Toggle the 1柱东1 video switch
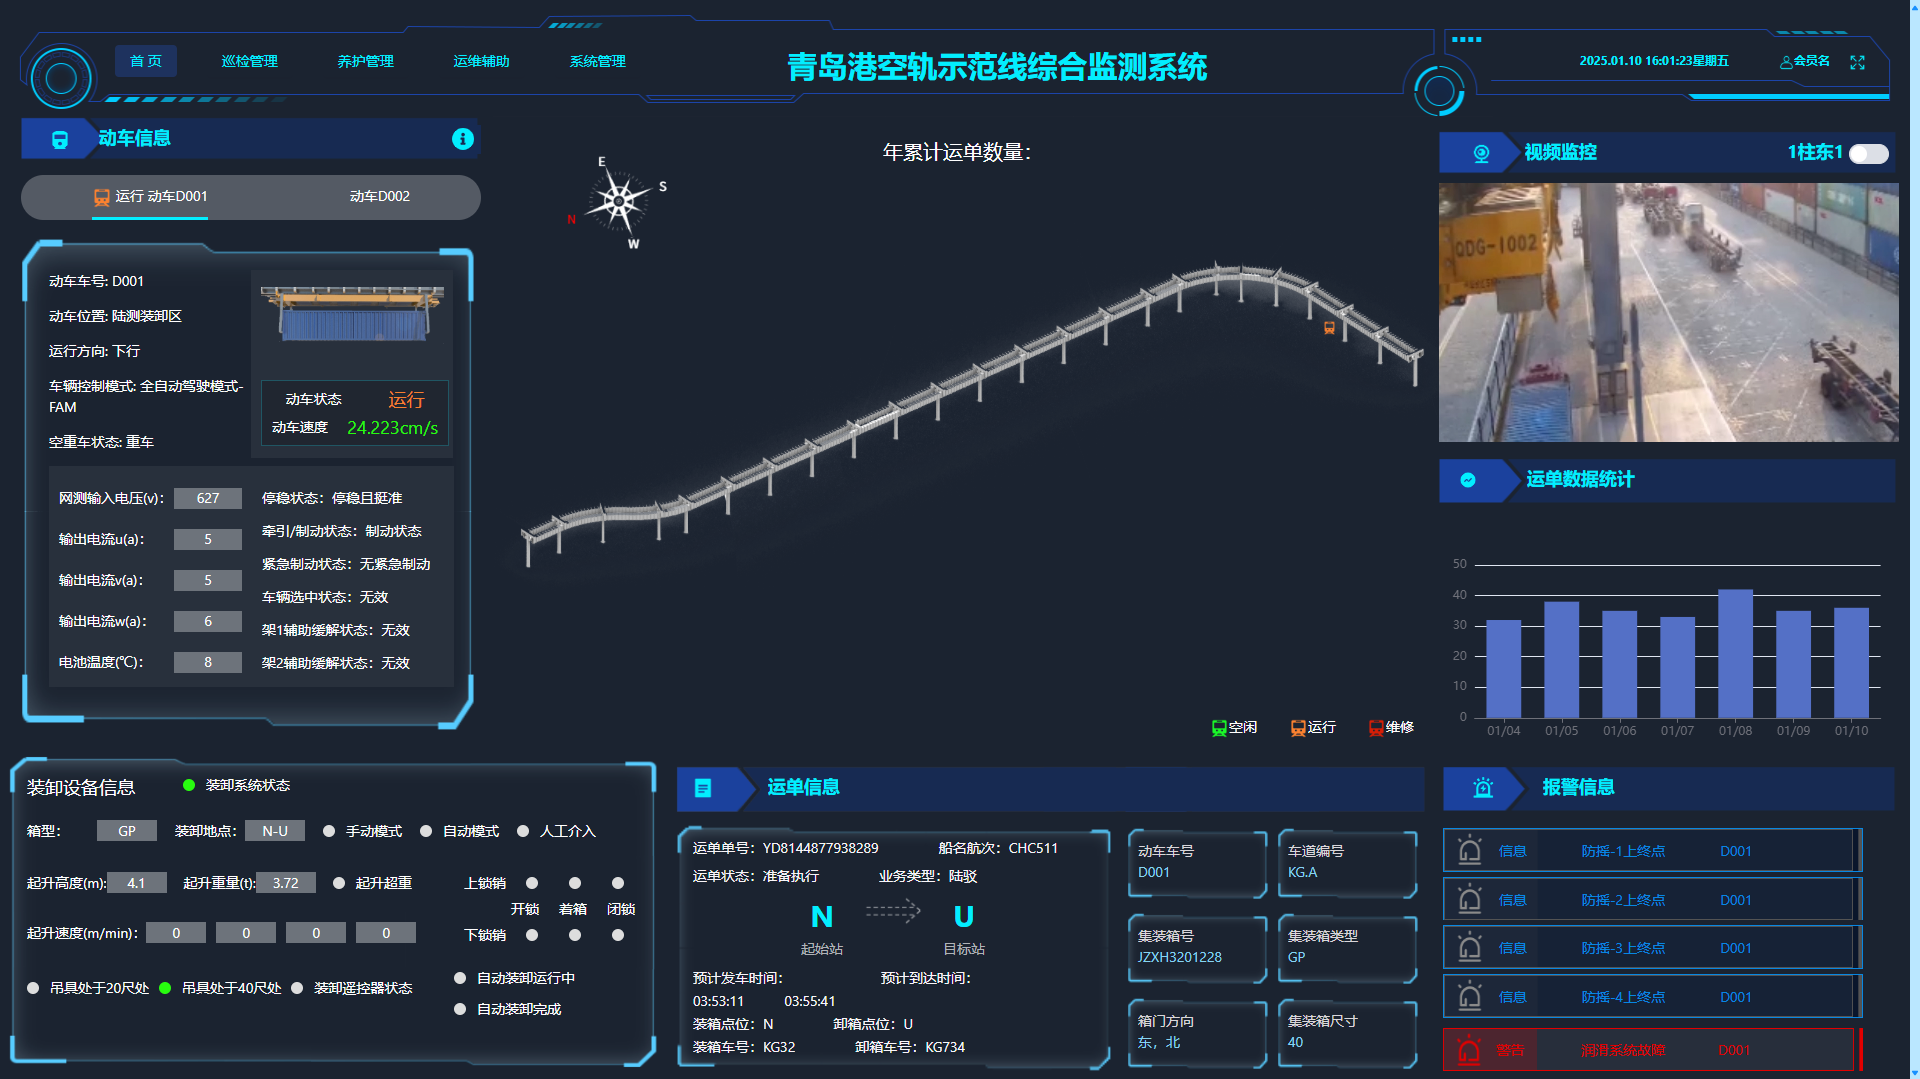The height and width of the screenshot is (1079, 1920). pos(1868,153)
